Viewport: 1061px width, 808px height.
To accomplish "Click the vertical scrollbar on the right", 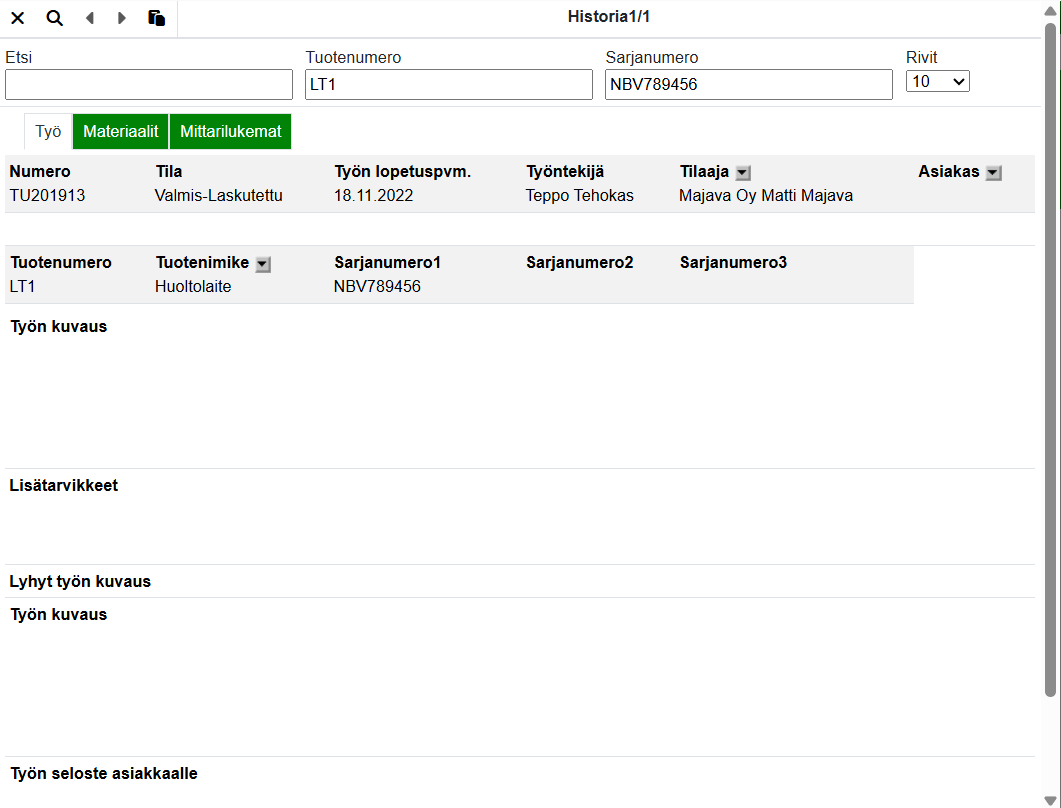I will tap(1050, 360).
